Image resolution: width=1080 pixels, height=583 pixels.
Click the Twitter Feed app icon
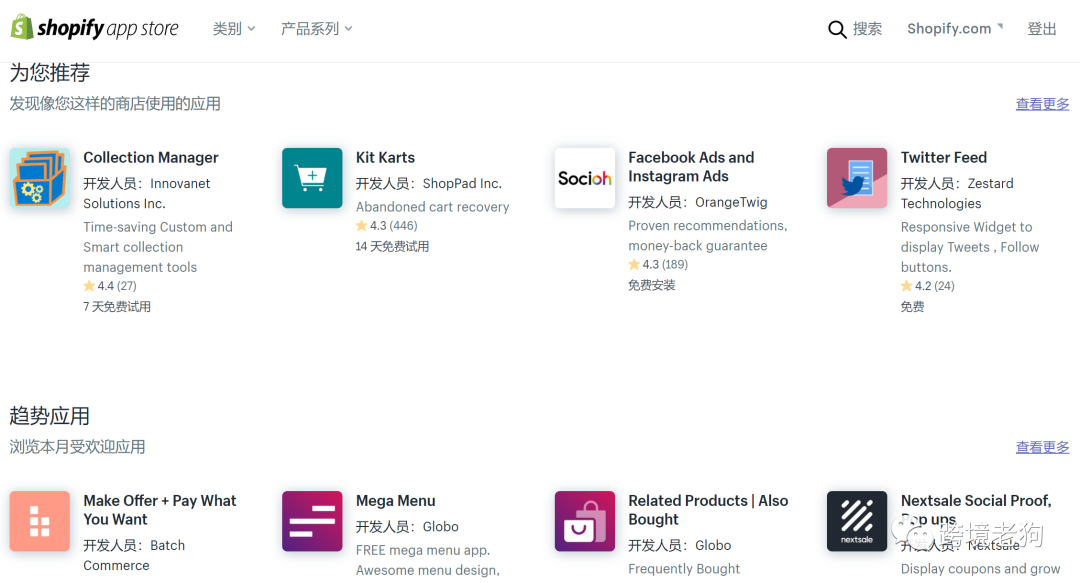[x=857, y=178]
